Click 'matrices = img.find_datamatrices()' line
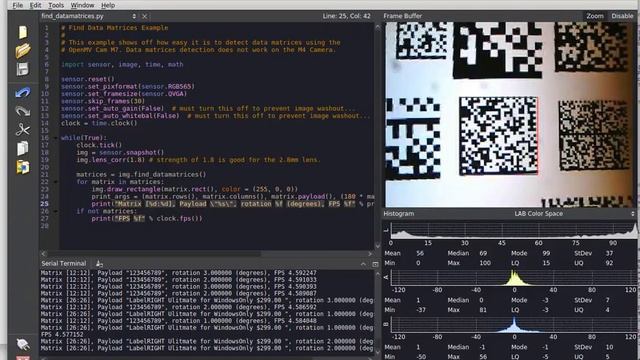 141,175
